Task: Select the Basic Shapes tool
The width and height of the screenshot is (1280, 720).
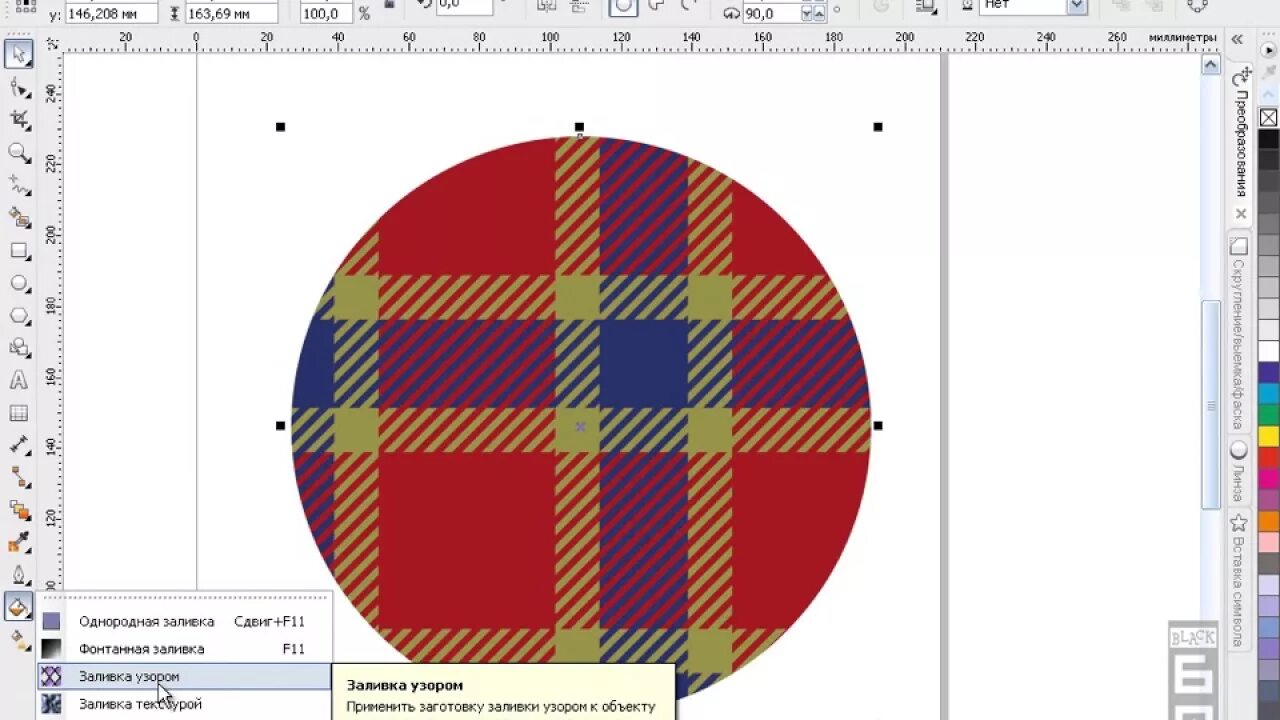Action: pos(18,347)
